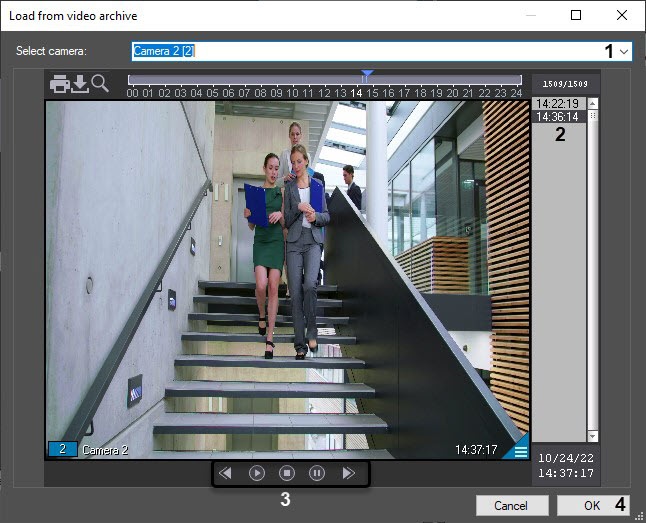Viewport: 646px width, 523px height.
Task: Click the blue timeline position marker
Action: [367, 75]
